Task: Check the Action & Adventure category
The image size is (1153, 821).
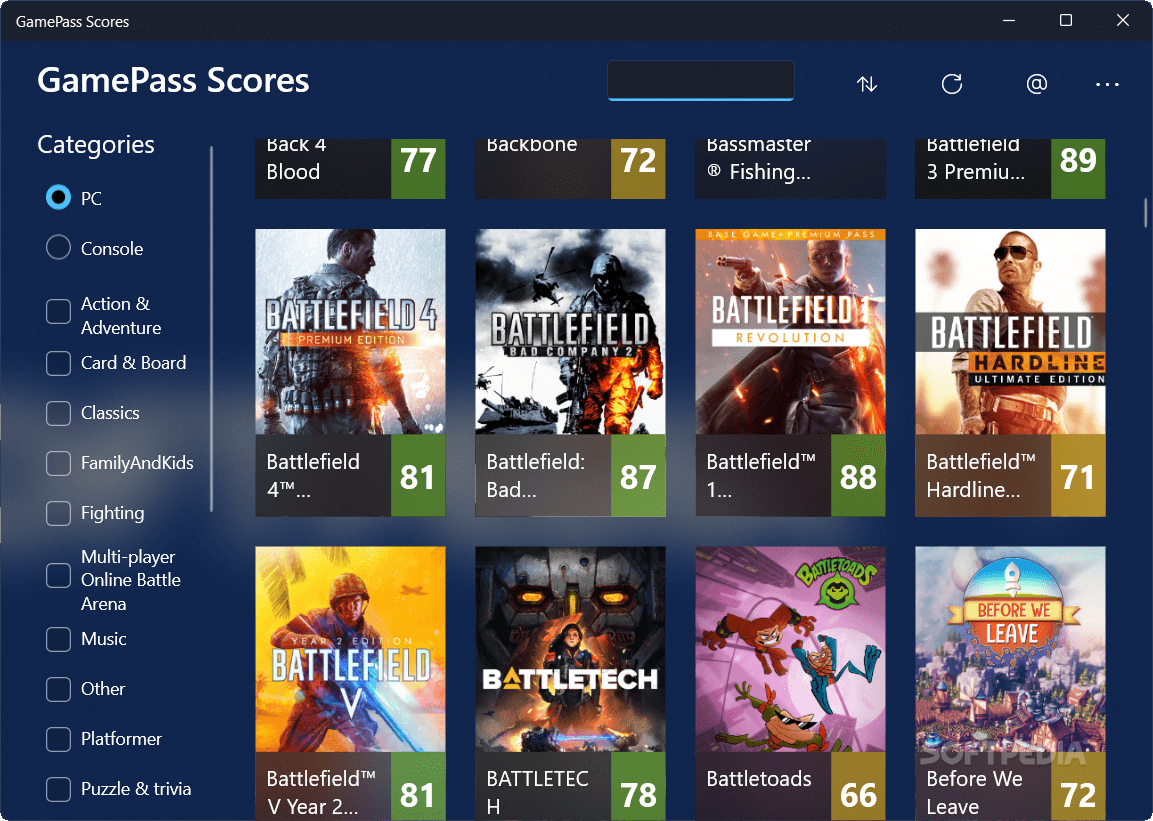Action: click(58, 312)
